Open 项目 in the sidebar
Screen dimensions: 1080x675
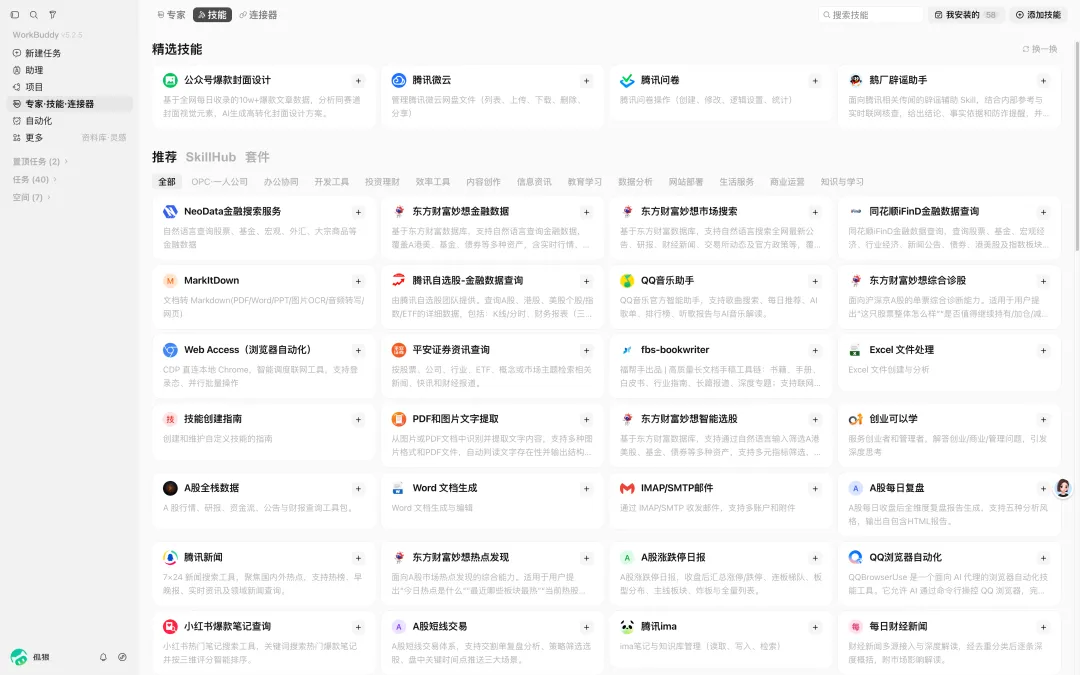click(70, 87)
